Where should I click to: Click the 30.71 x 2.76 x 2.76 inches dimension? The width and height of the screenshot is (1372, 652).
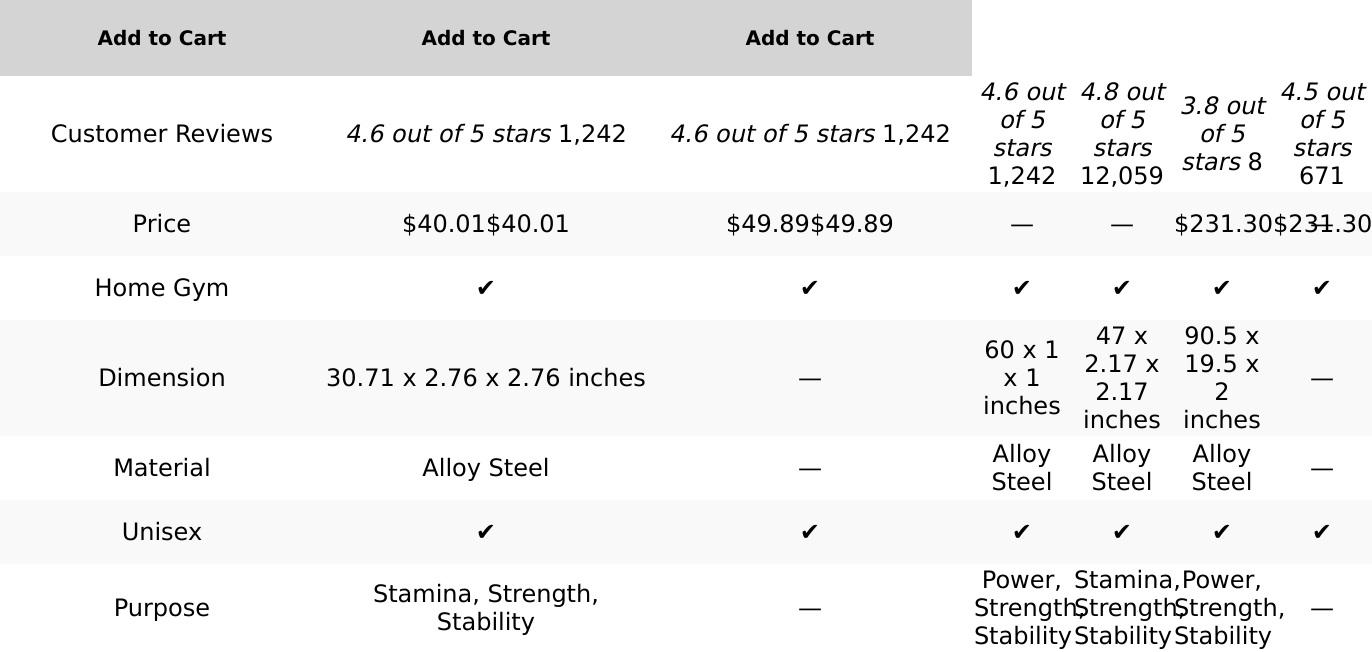coord(485,378)
